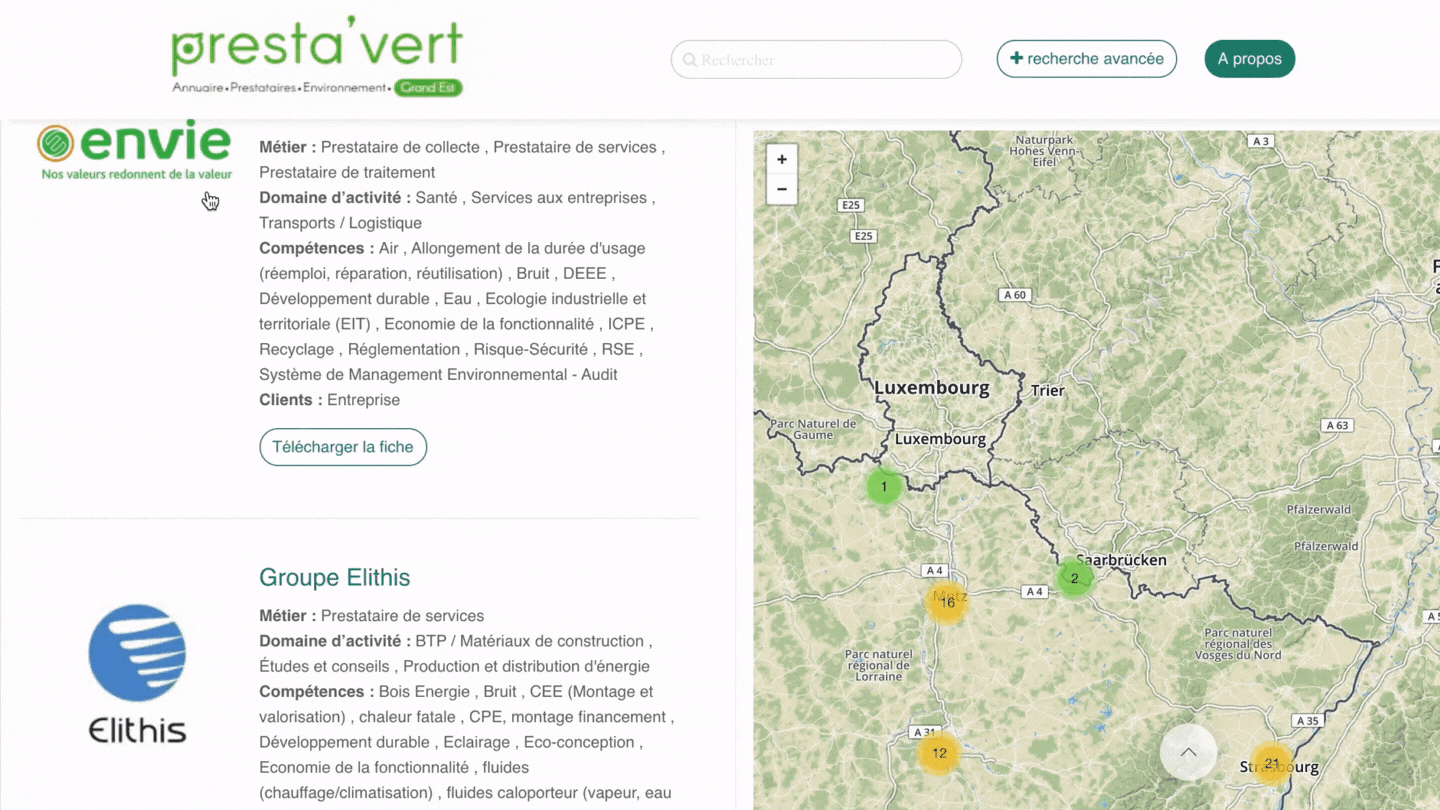Open the Groupe Elithis company page
The image size is (1440, 810).
tap(334, 577)
